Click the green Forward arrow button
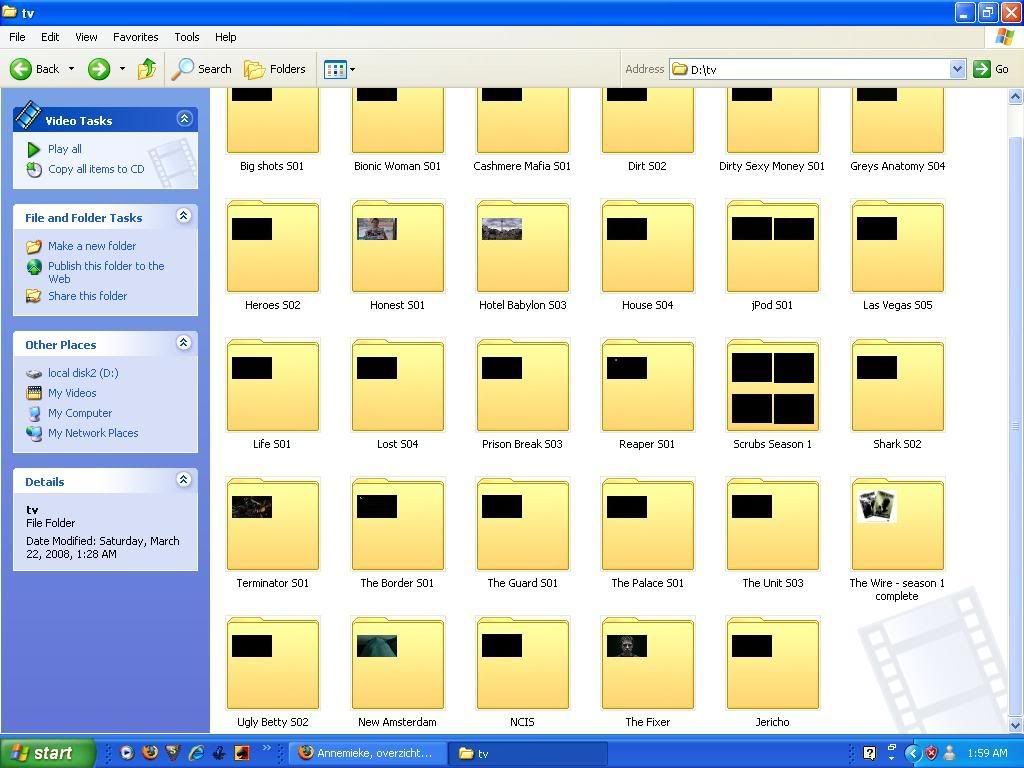The width and height of the screenshot is (1024, 768). point(99,69)
